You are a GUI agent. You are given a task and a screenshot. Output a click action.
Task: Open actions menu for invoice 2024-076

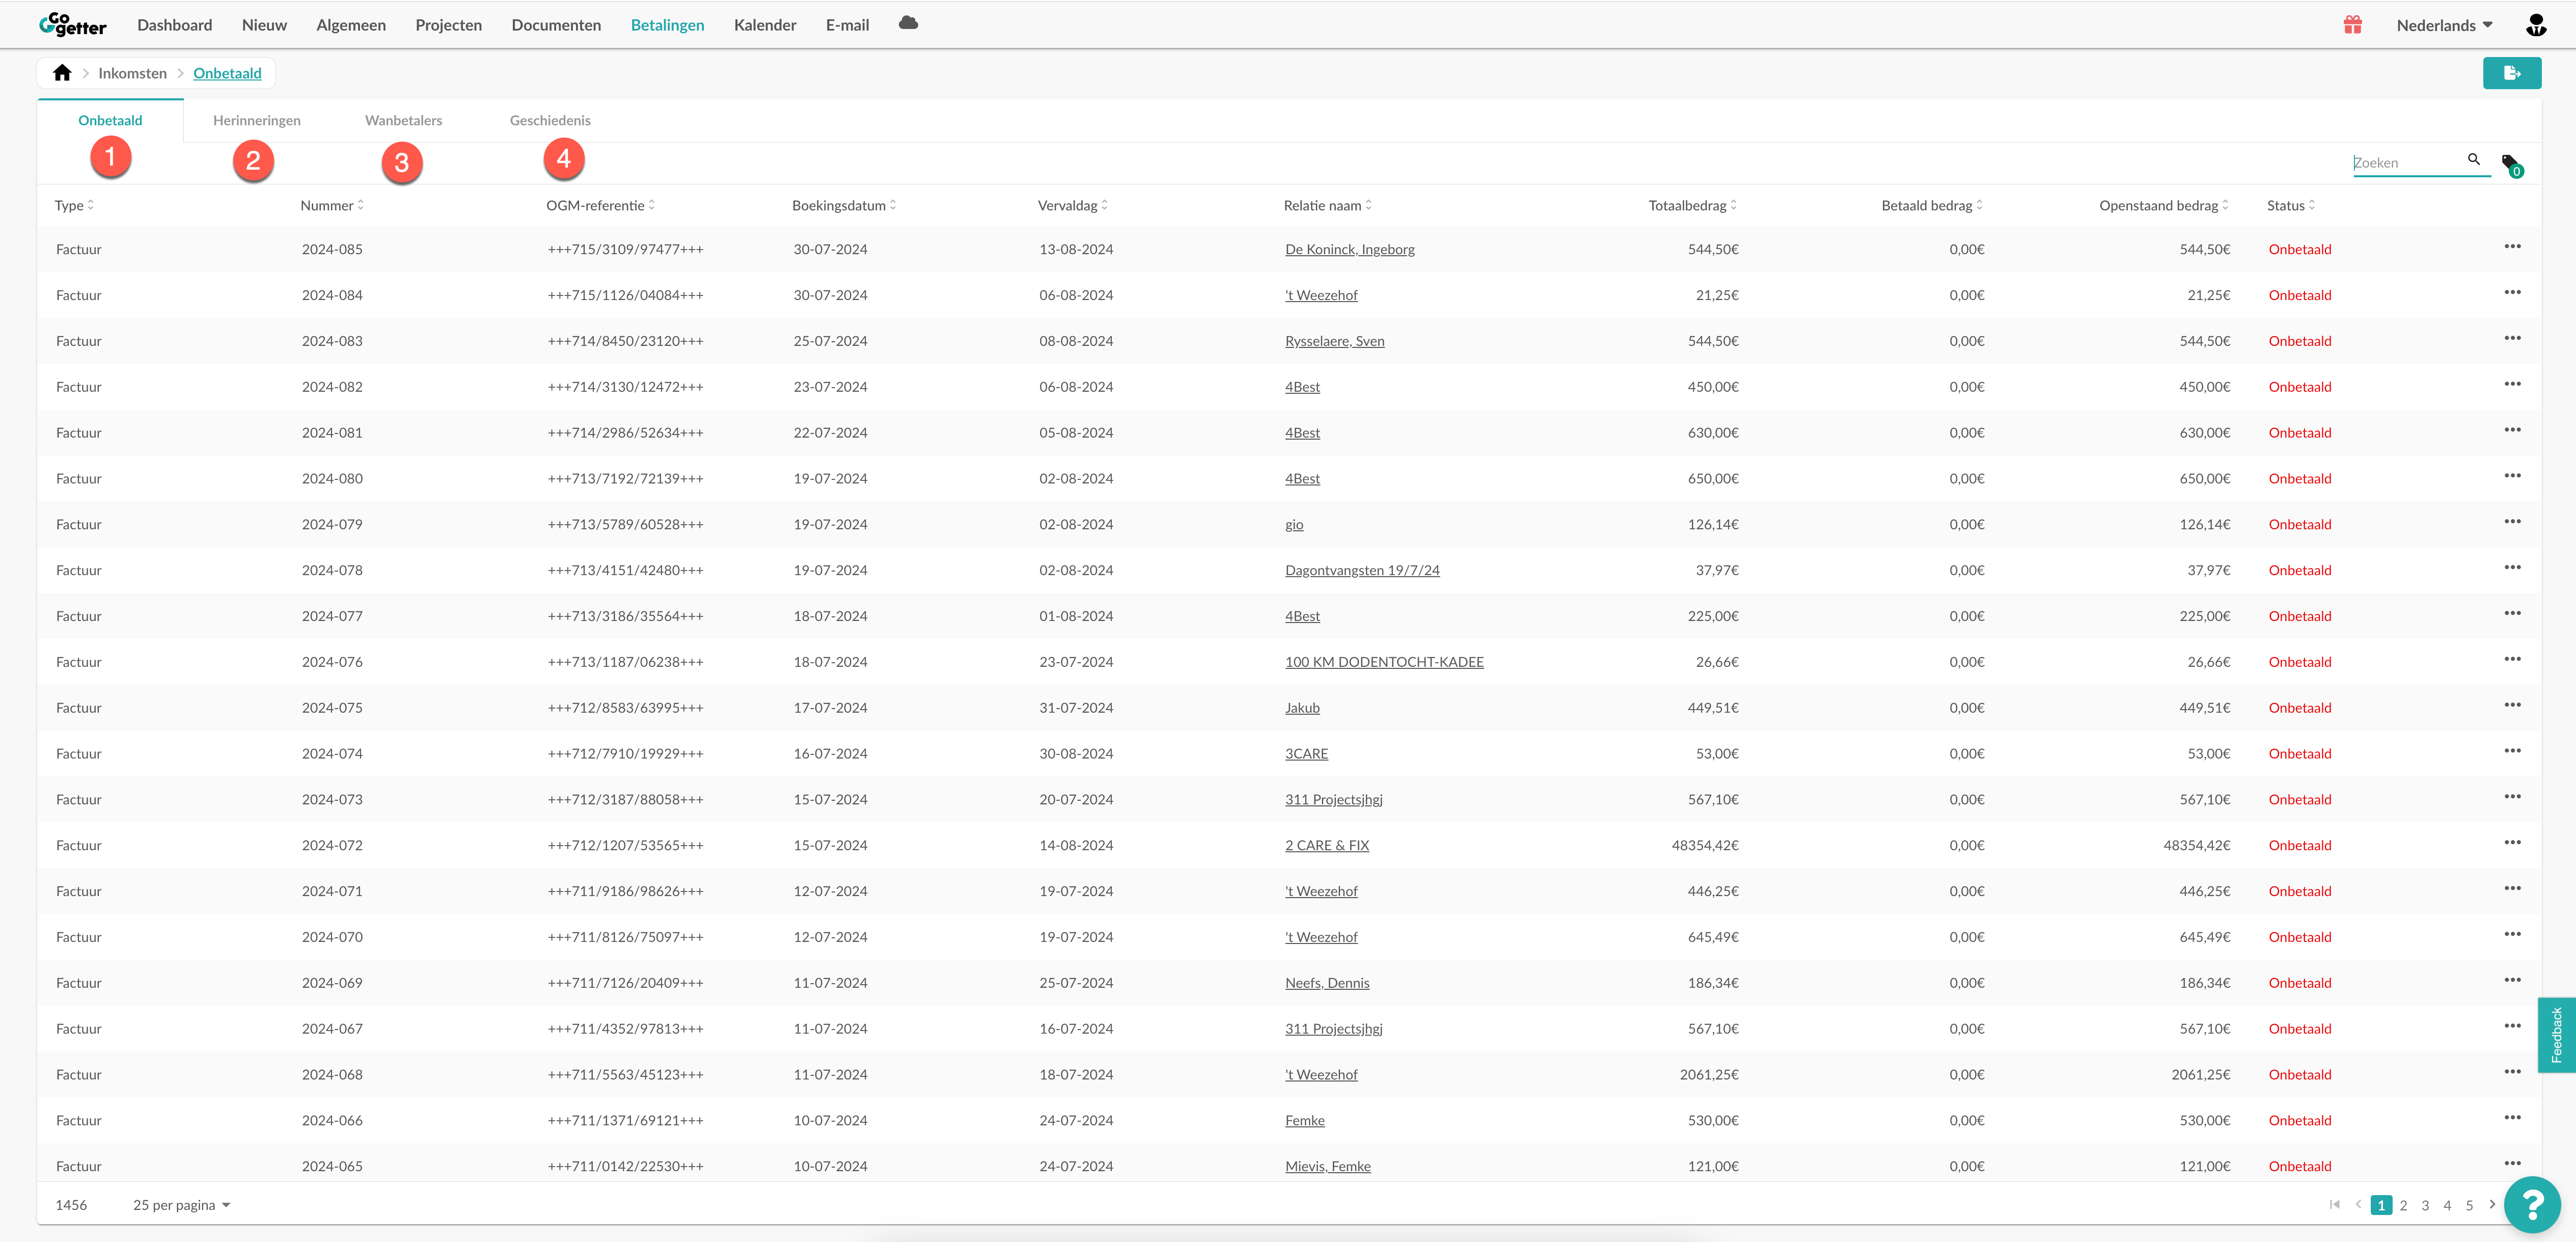pyautogui.click(x=2512, y=660)
